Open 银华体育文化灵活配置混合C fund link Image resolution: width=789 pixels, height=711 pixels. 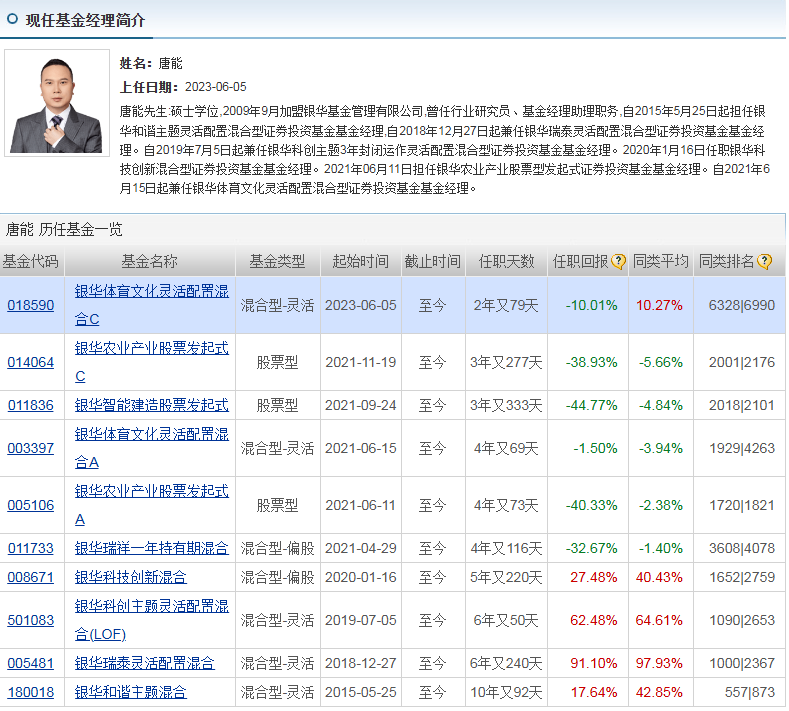pyautogui.click(x=151, y=305)
